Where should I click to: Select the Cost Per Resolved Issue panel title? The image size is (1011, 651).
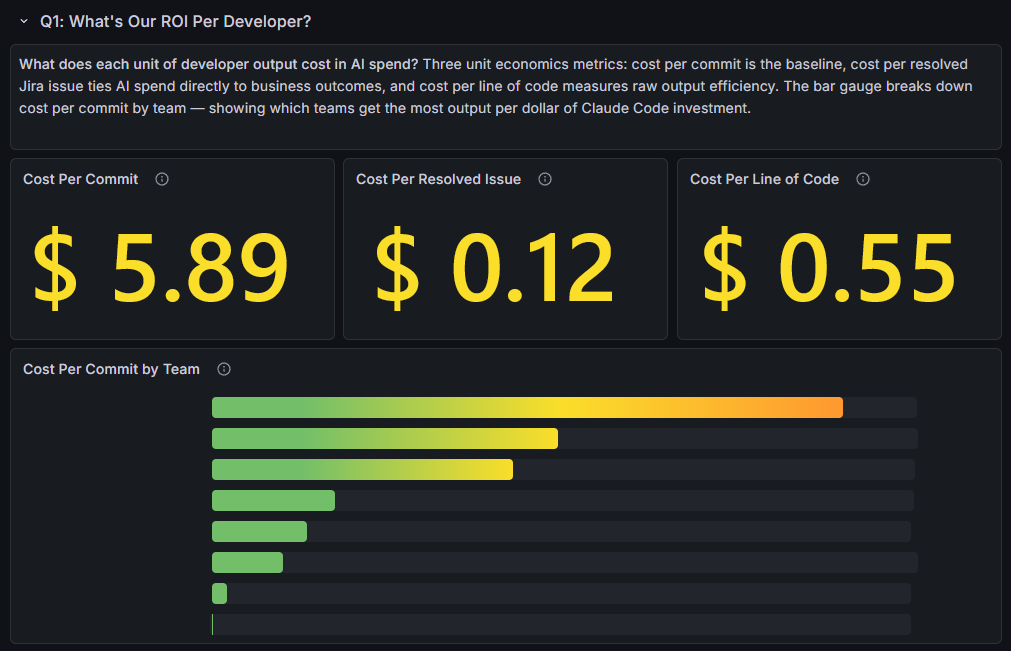(438, 179)
